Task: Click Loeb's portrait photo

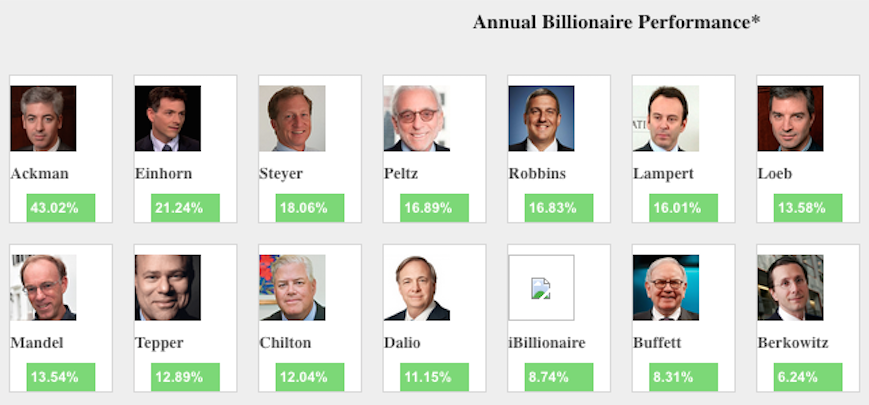Action: [x=790, y=118]
